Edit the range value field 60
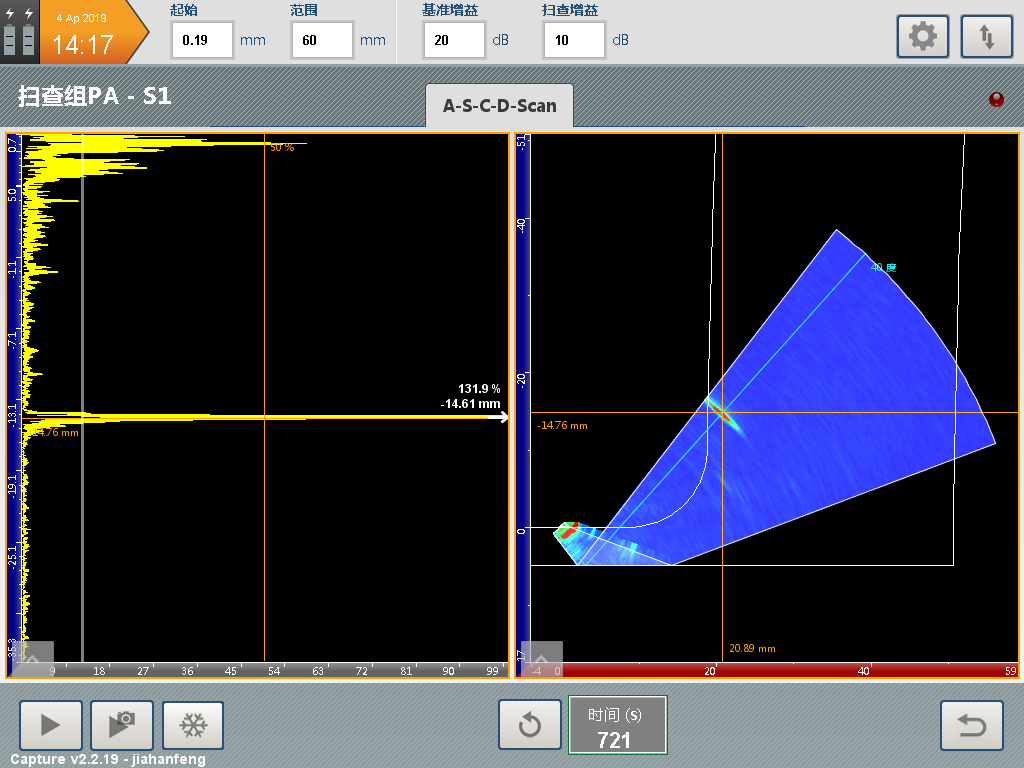1024x768 pixels. (323, 40)
